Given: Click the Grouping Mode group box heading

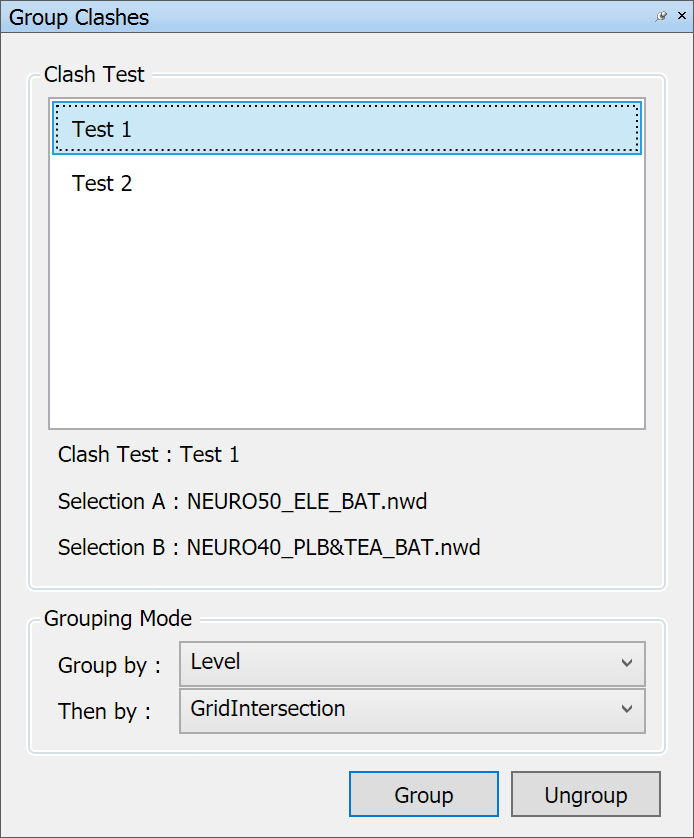Looking at the screenshot, I should [118, 619].
